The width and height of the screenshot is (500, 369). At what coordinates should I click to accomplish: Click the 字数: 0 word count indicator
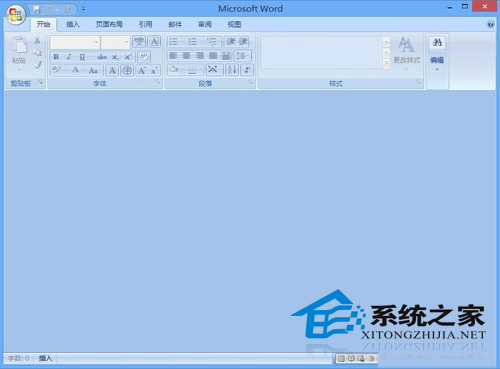pyautogui.click(x=18, y=358)
